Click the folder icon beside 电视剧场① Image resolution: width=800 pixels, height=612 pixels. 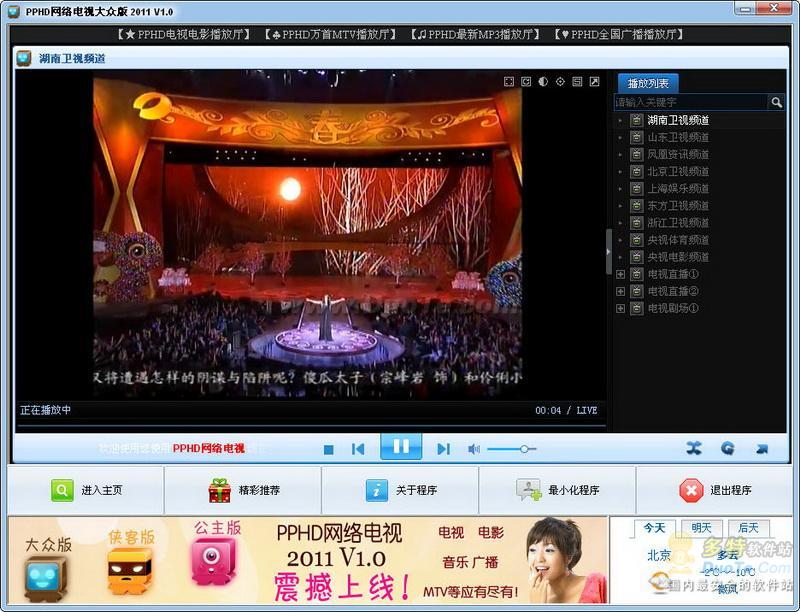click(636, 309)
